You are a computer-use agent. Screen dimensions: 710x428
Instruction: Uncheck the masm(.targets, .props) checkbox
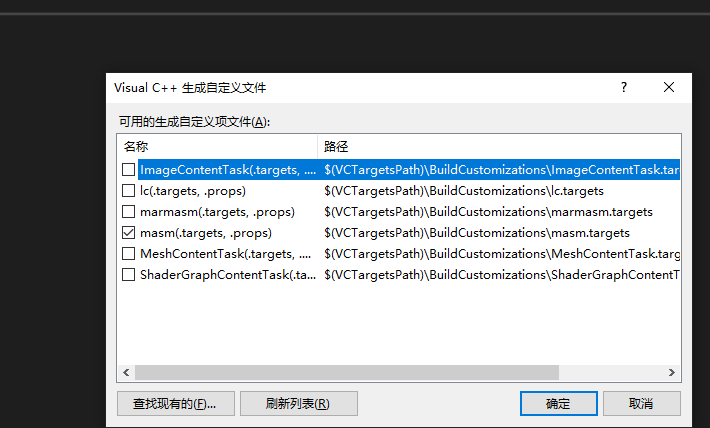(x=129, y=233)
